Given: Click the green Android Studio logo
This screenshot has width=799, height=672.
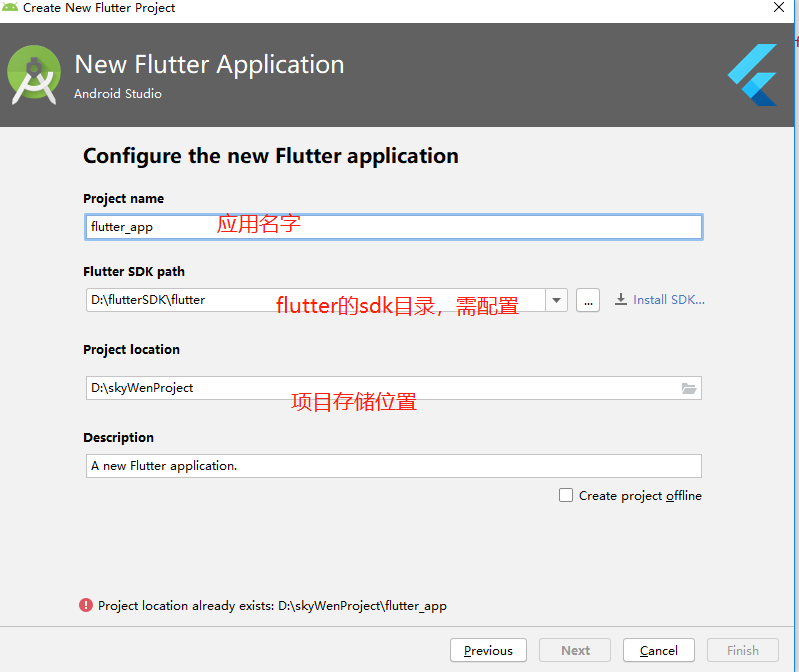Looking at the screenshot, I should tap(34, 74).
